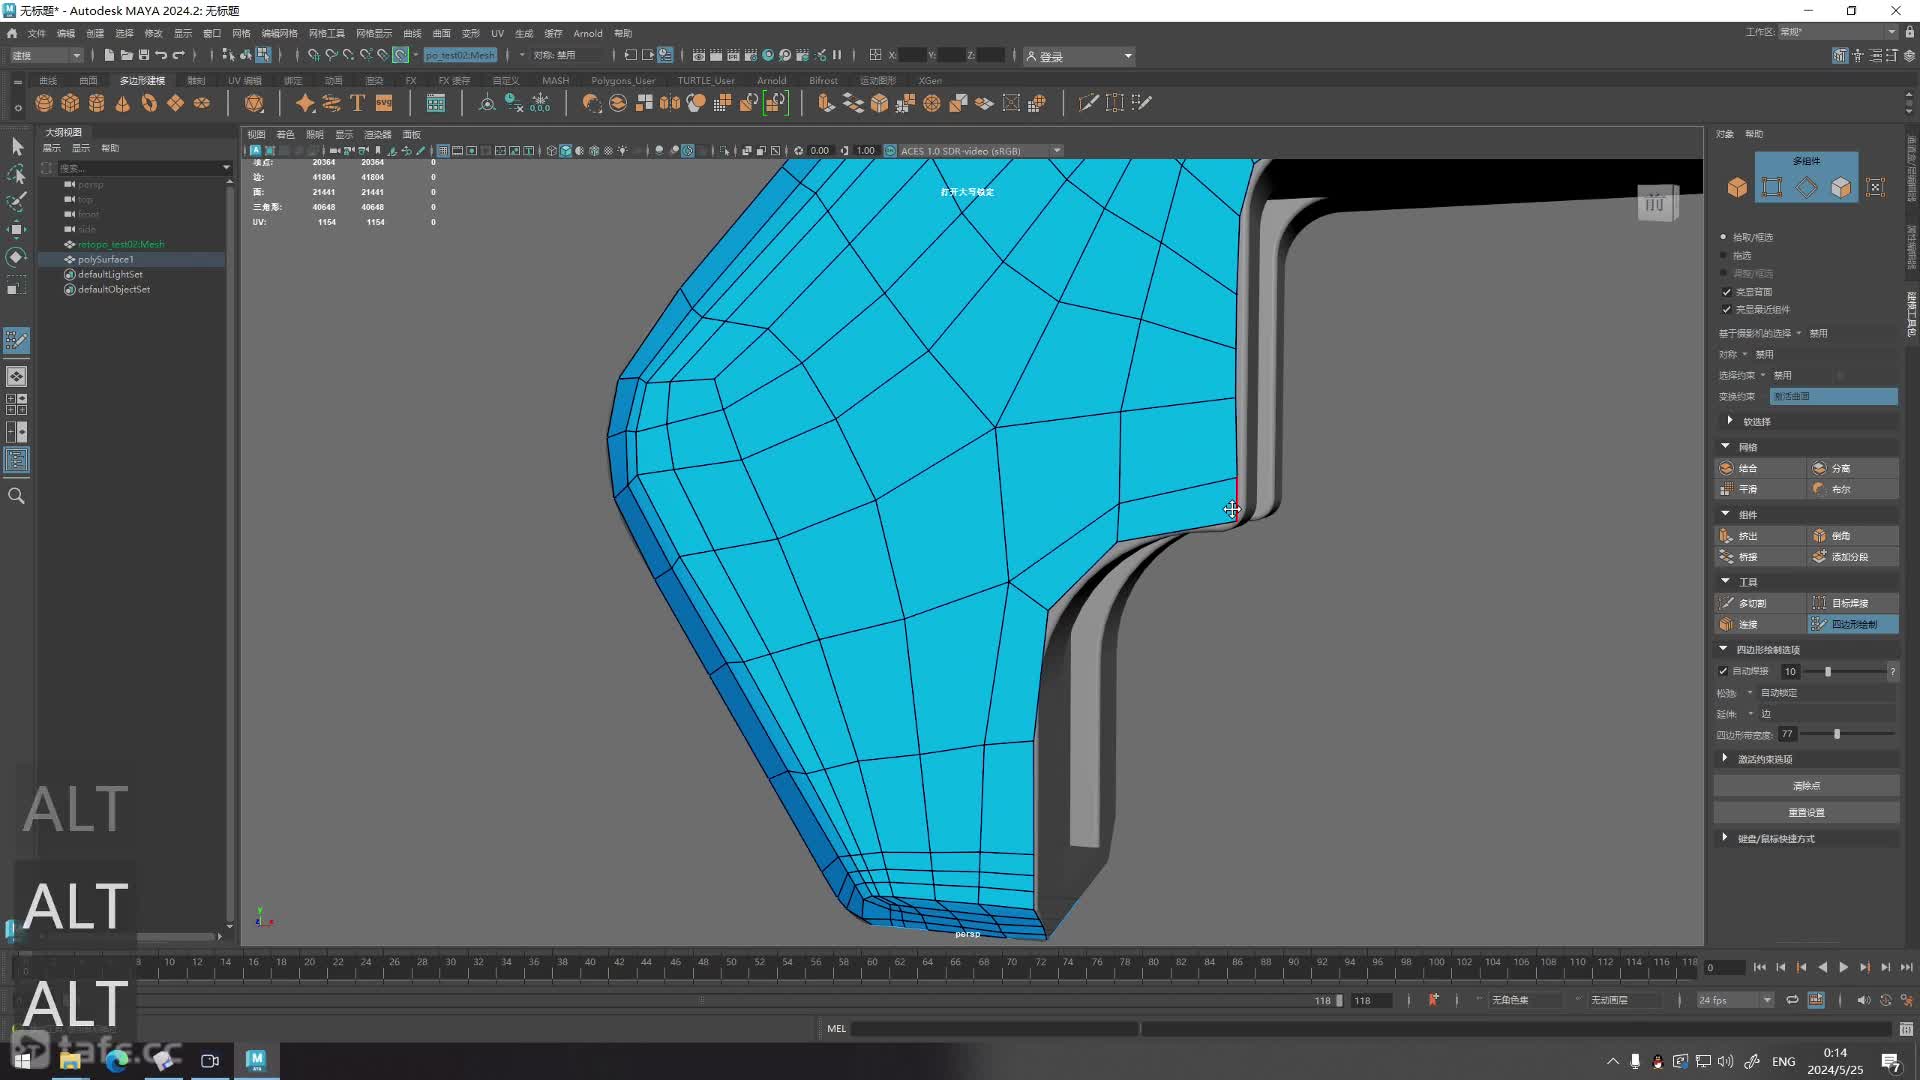Click the time slider at frame 60
This screenshot has height=1080, width=1920.
coord(872,968)
